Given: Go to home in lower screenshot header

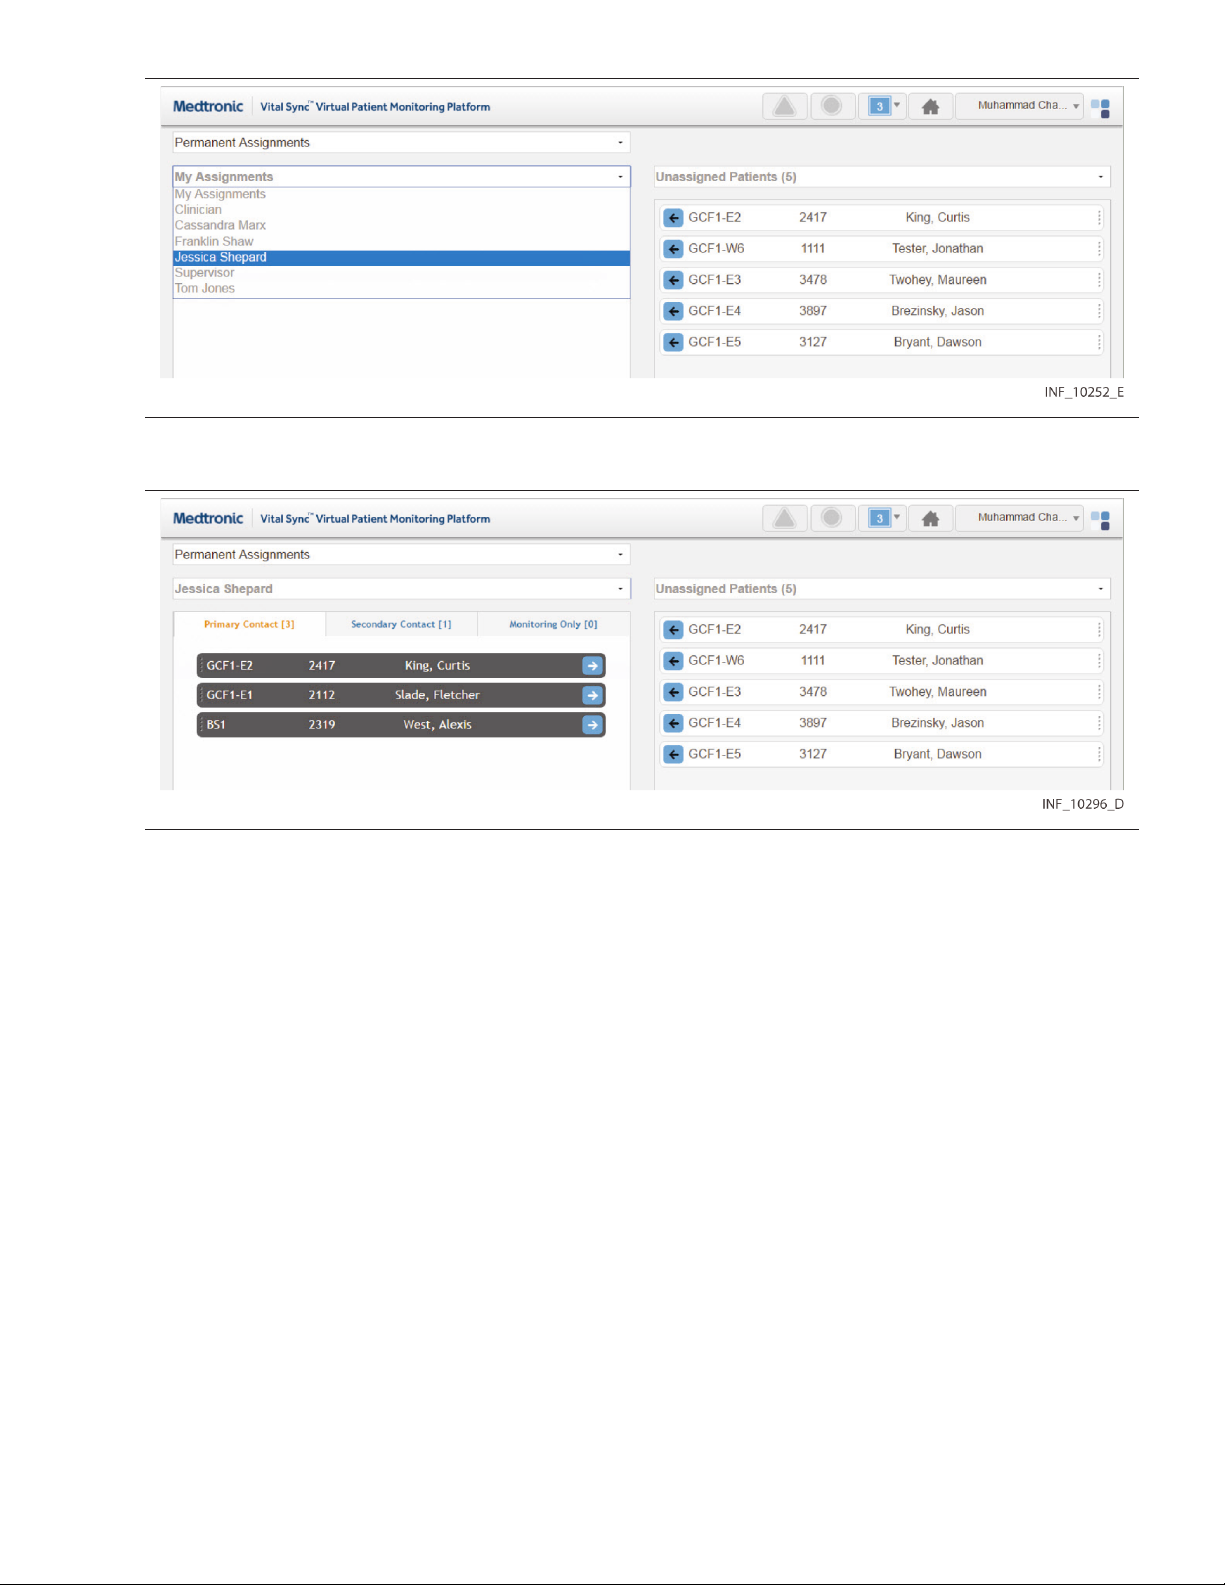Looking at the screenshot, I should 930,518.
